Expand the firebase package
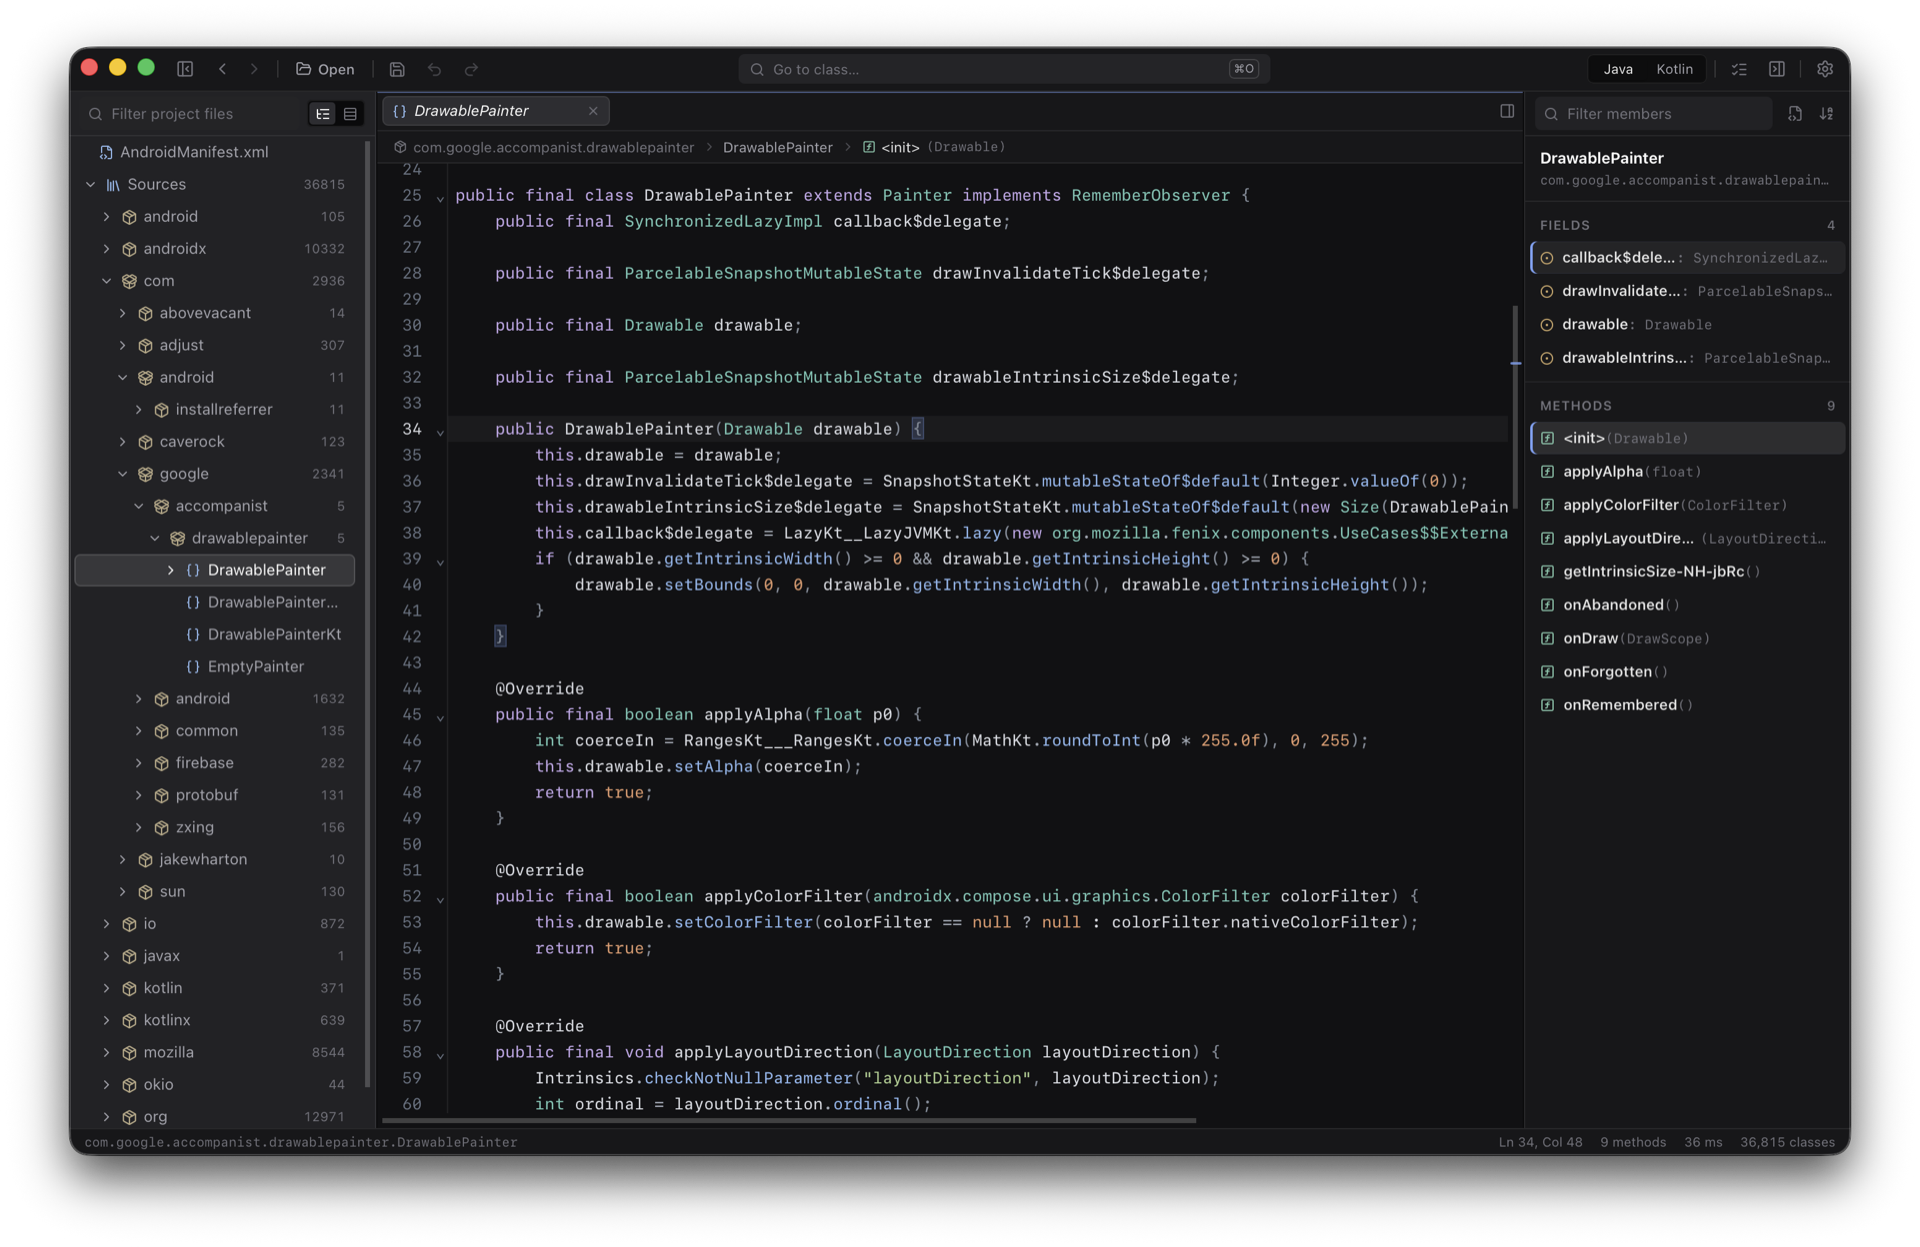The height and width of the screenshot is (1247, 1920). coord(139,763)
